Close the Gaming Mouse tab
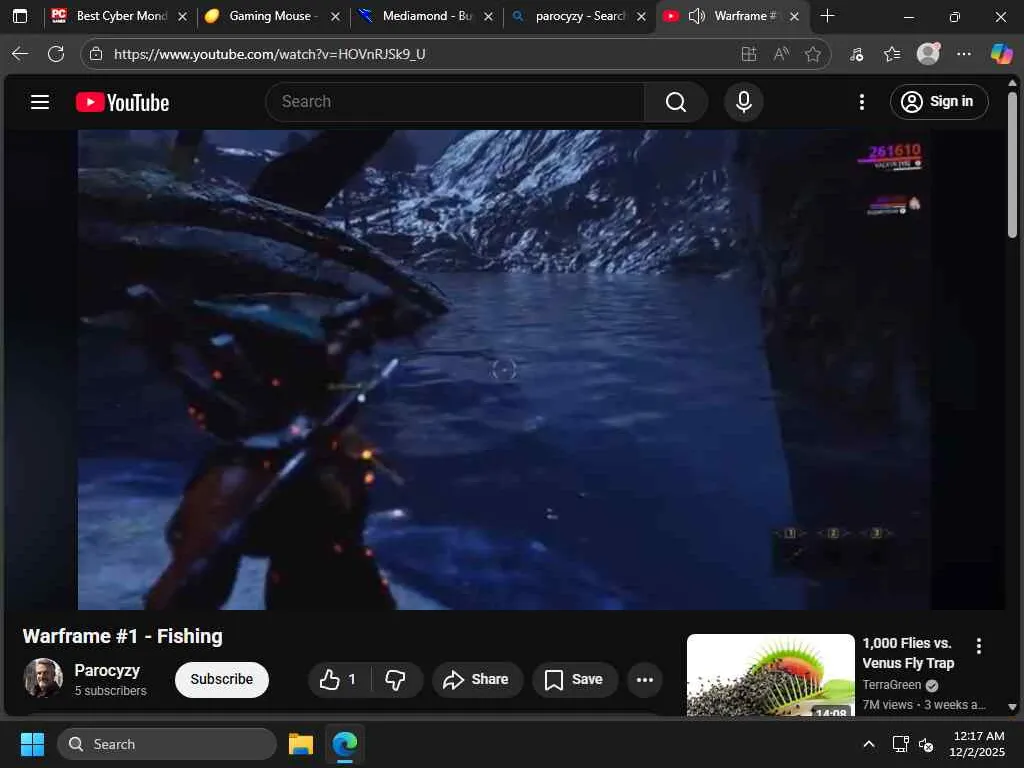This screenshot has width=1024, height=768. [x=335, y=16]
